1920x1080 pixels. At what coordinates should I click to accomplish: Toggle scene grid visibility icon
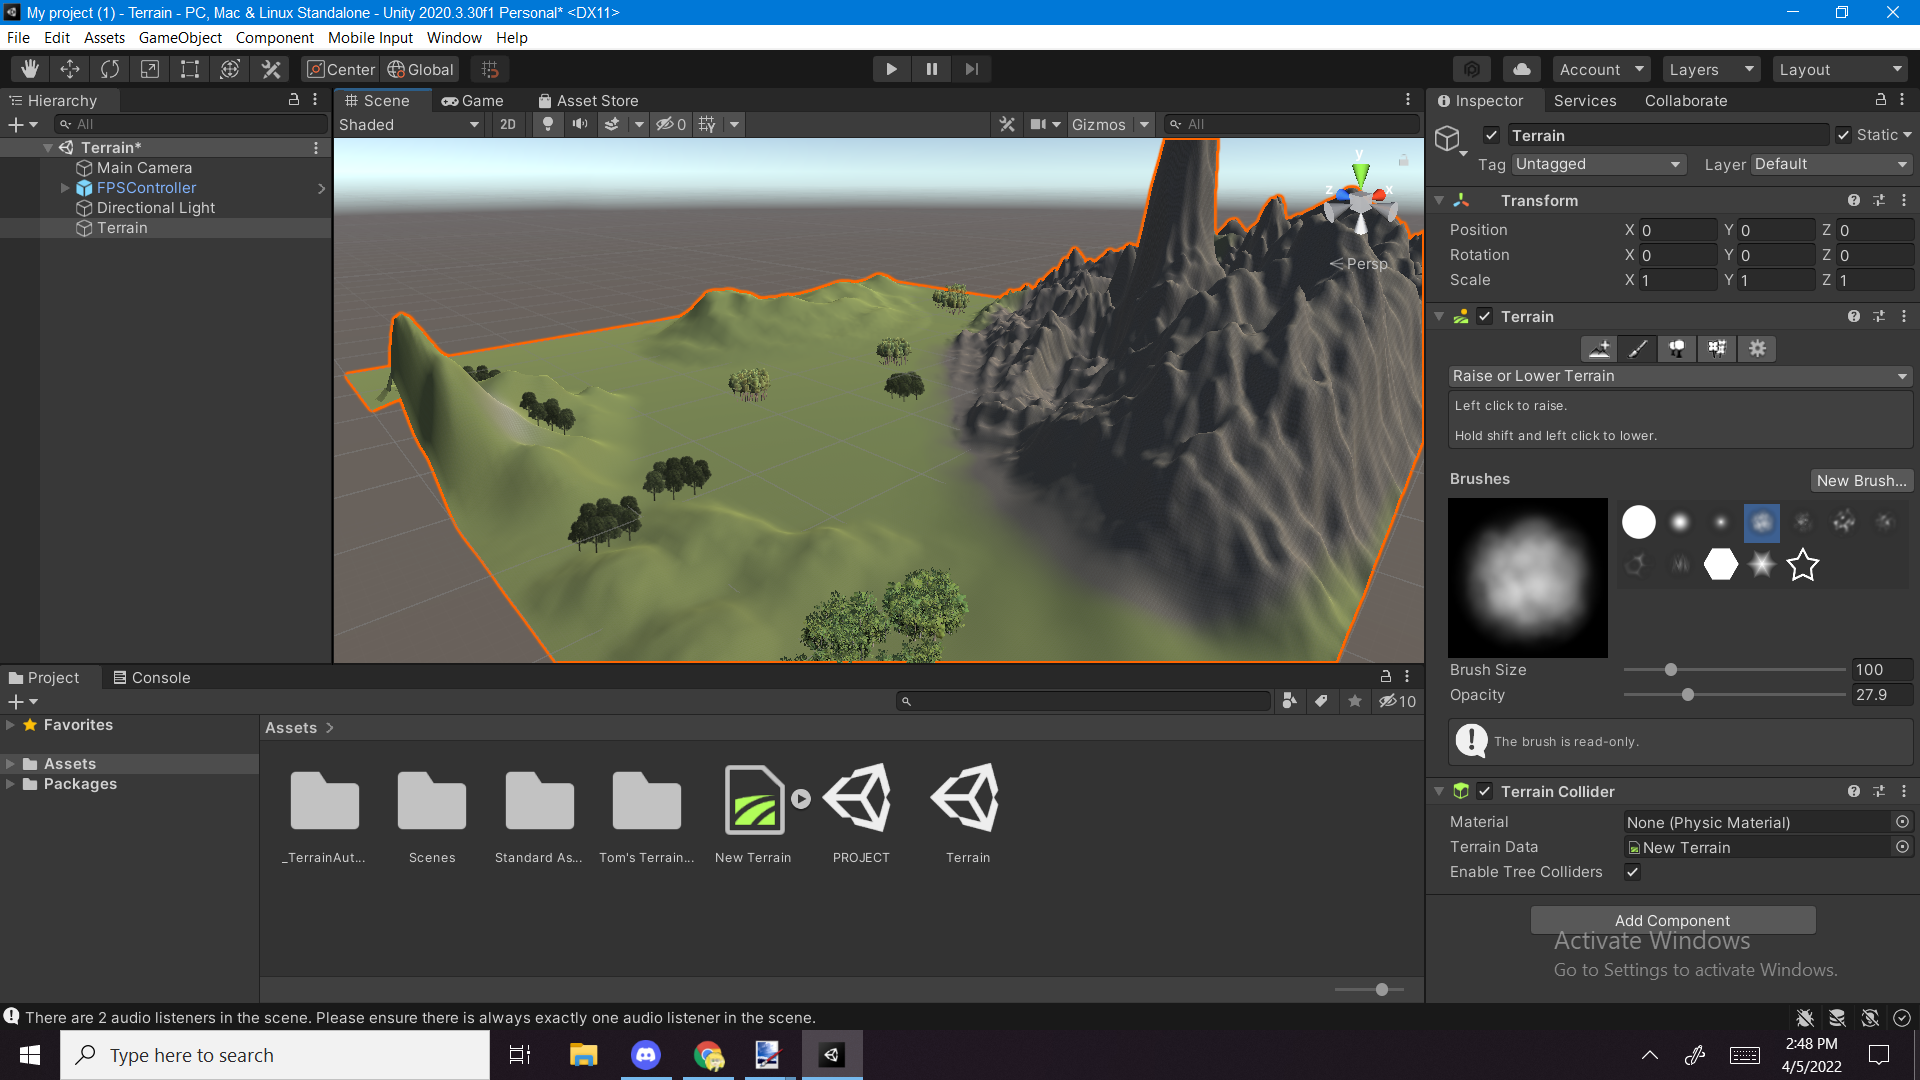coord(707,124)
